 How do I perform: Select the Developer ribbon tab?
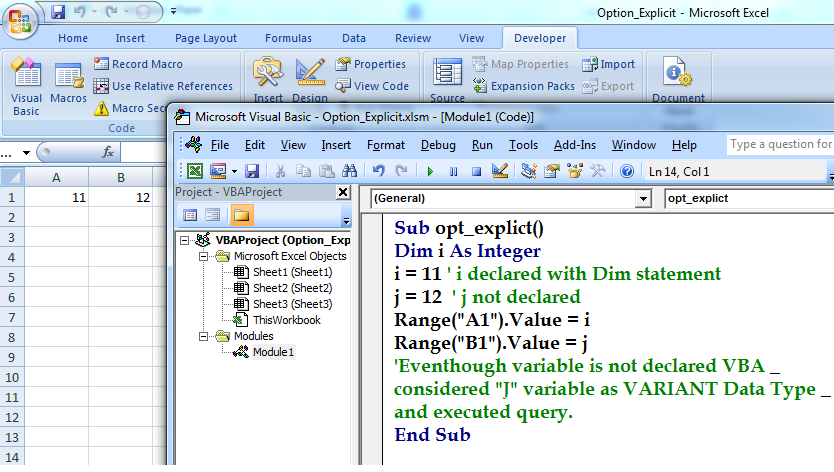[540, 38]
